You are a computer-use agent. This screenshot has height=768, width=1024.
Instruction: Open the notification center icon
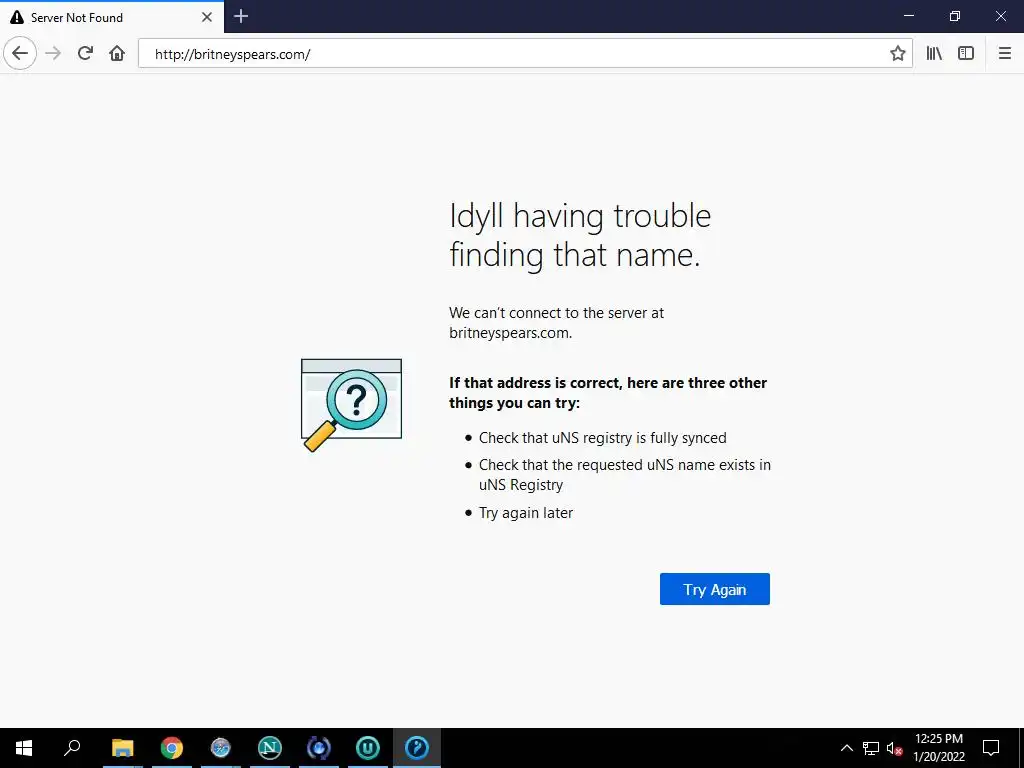point(991,748)
